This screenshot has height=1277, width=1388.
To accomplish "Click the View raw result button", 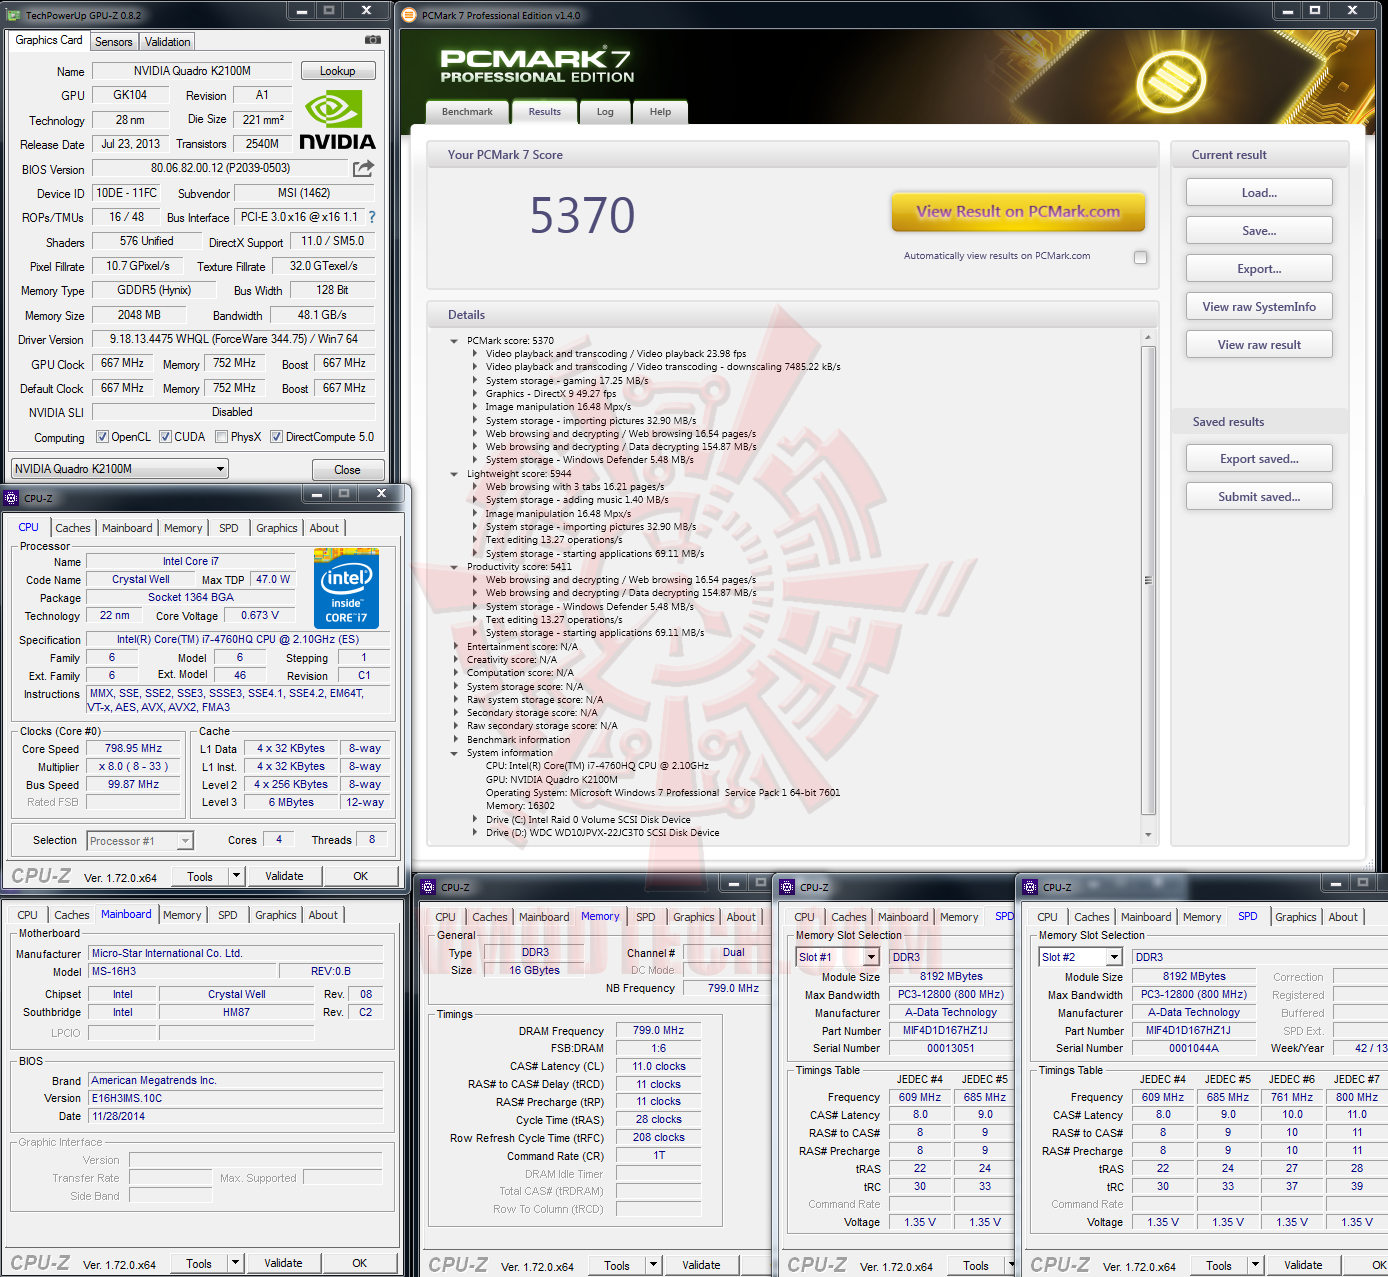I will pyautogui.click(x=1259, y=345).
